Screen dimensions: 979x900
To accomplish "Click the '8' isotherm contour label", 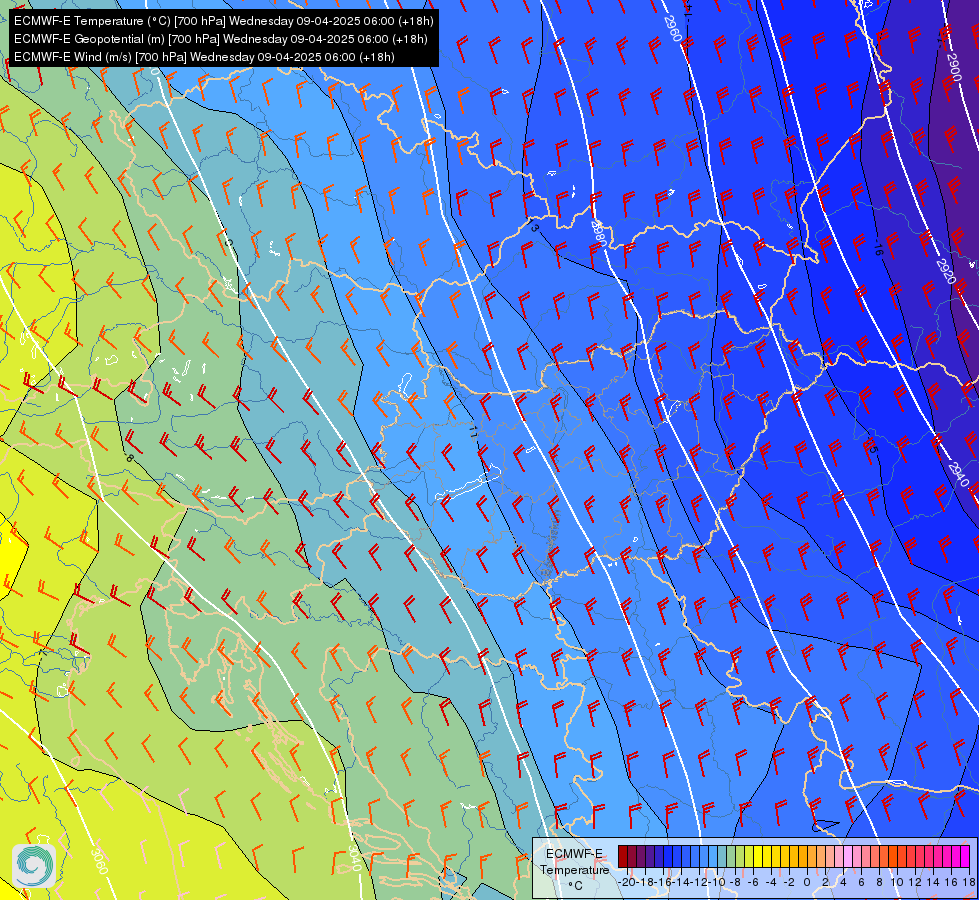I will (129, 458).
